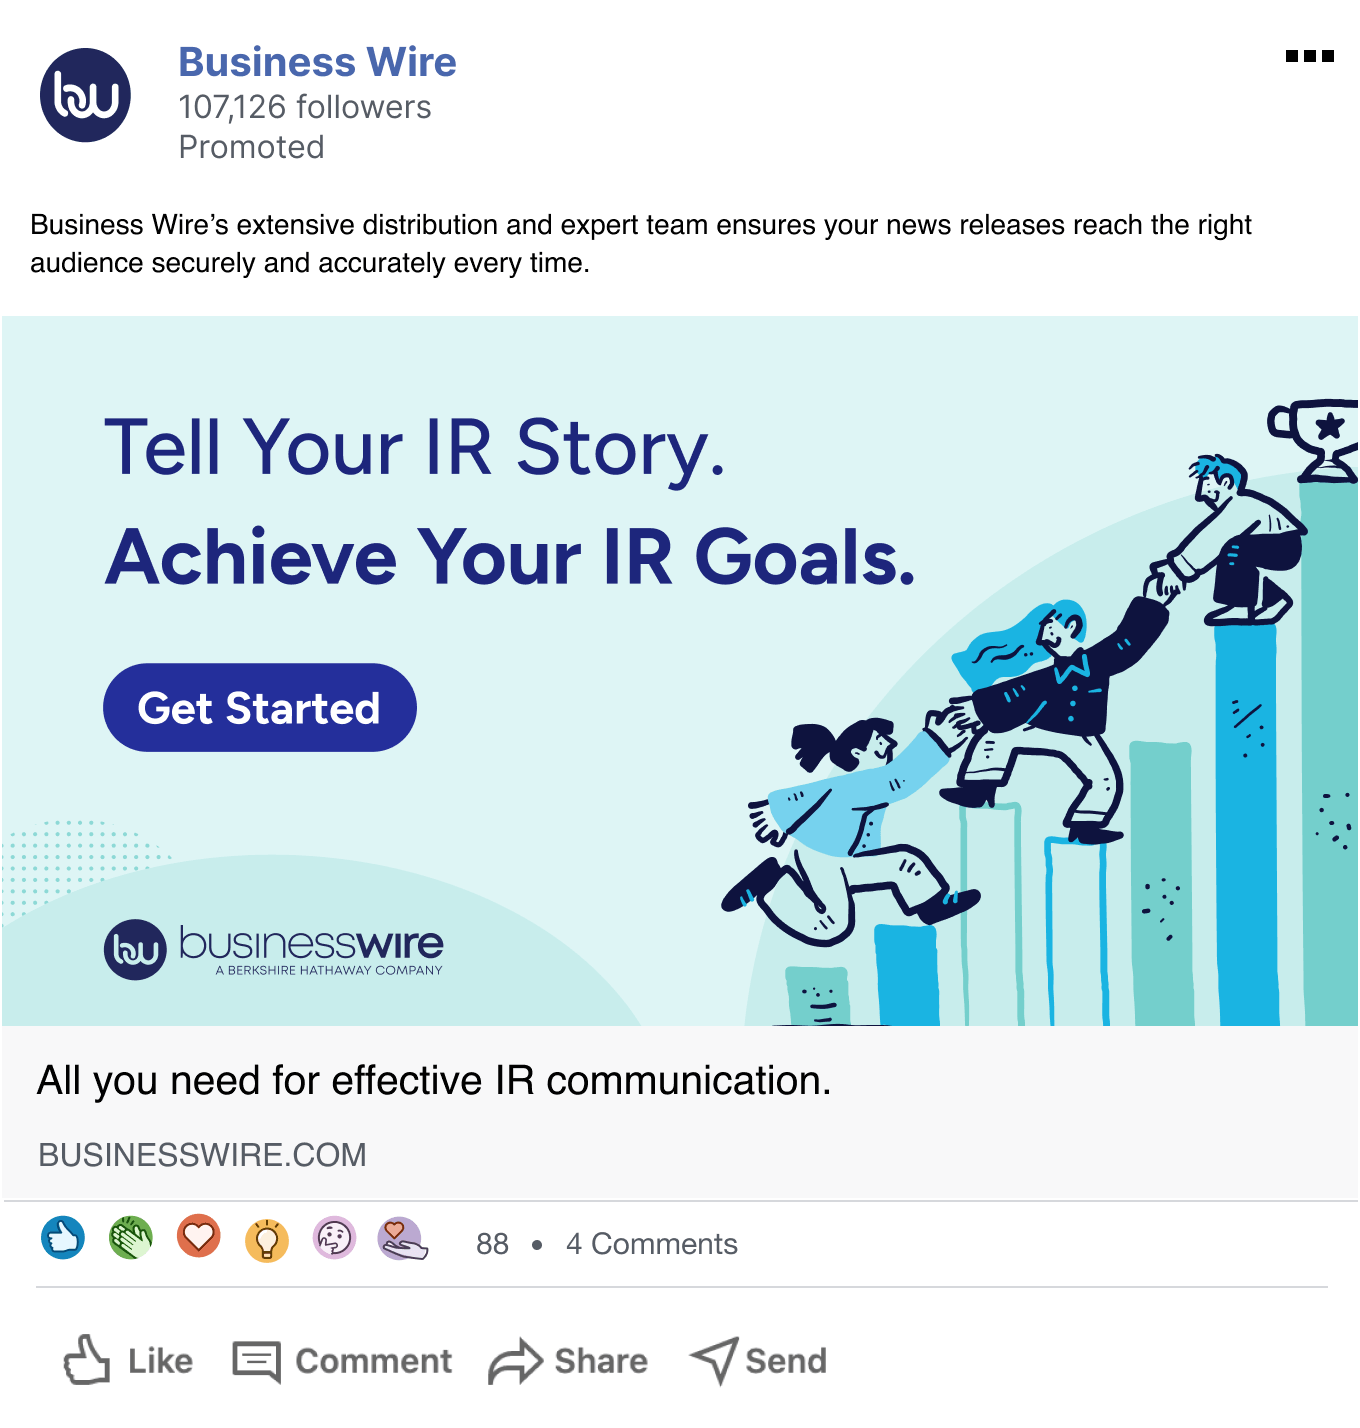Image resolution: width=1360 pixels, height=1428 pixels.
Task: Click the lightbulb Insightful reaction icon
Action: point(267,1240)
